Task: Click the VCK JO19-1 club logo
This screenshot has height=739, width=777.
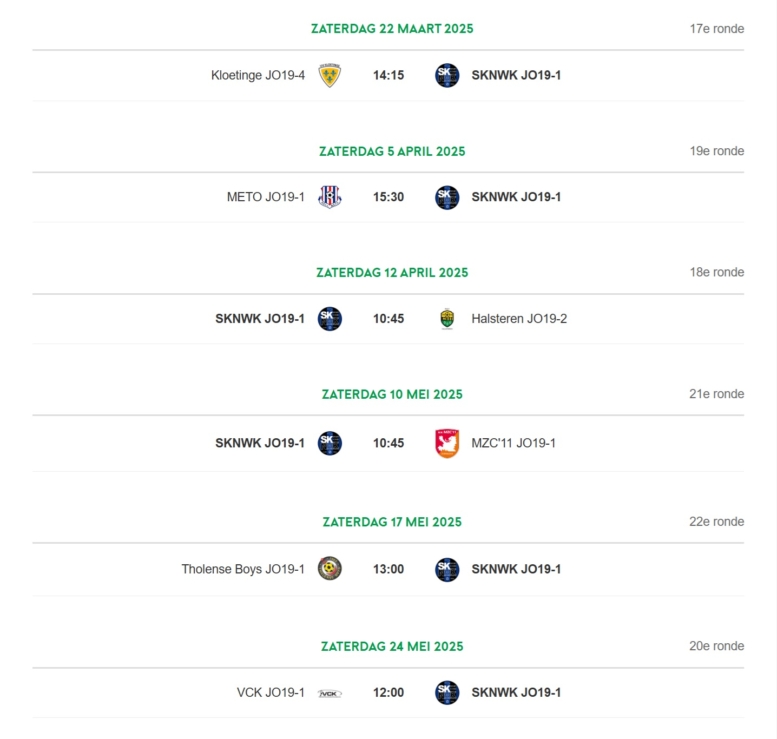Action: (330, 693)
